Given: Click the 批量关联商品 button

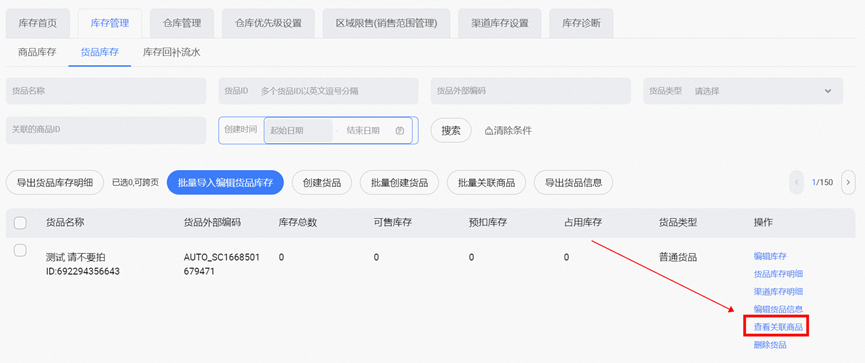Looking at the screenshot, I should click(486, 183).
